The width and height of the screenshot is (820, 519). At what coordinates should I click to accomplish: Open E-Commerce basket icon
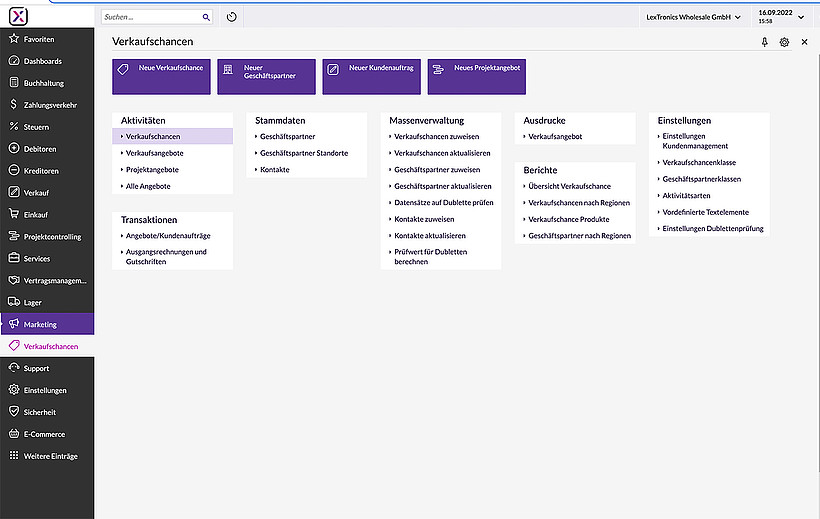14,434
